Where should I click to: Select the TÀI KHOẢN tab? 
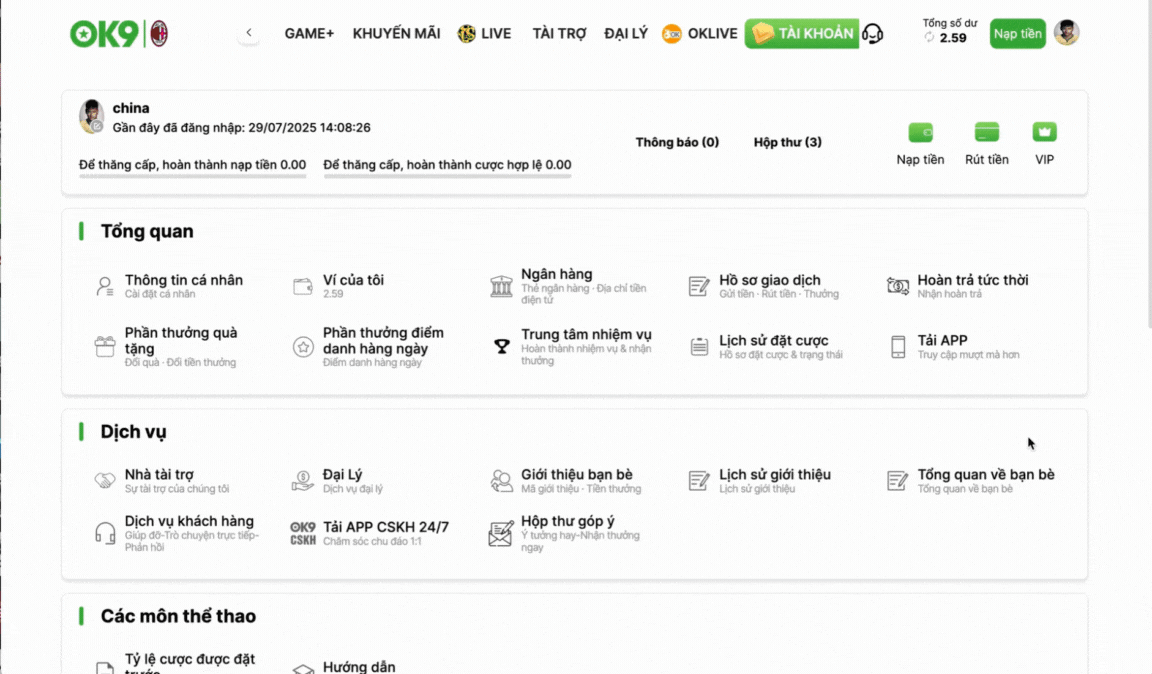802,33
